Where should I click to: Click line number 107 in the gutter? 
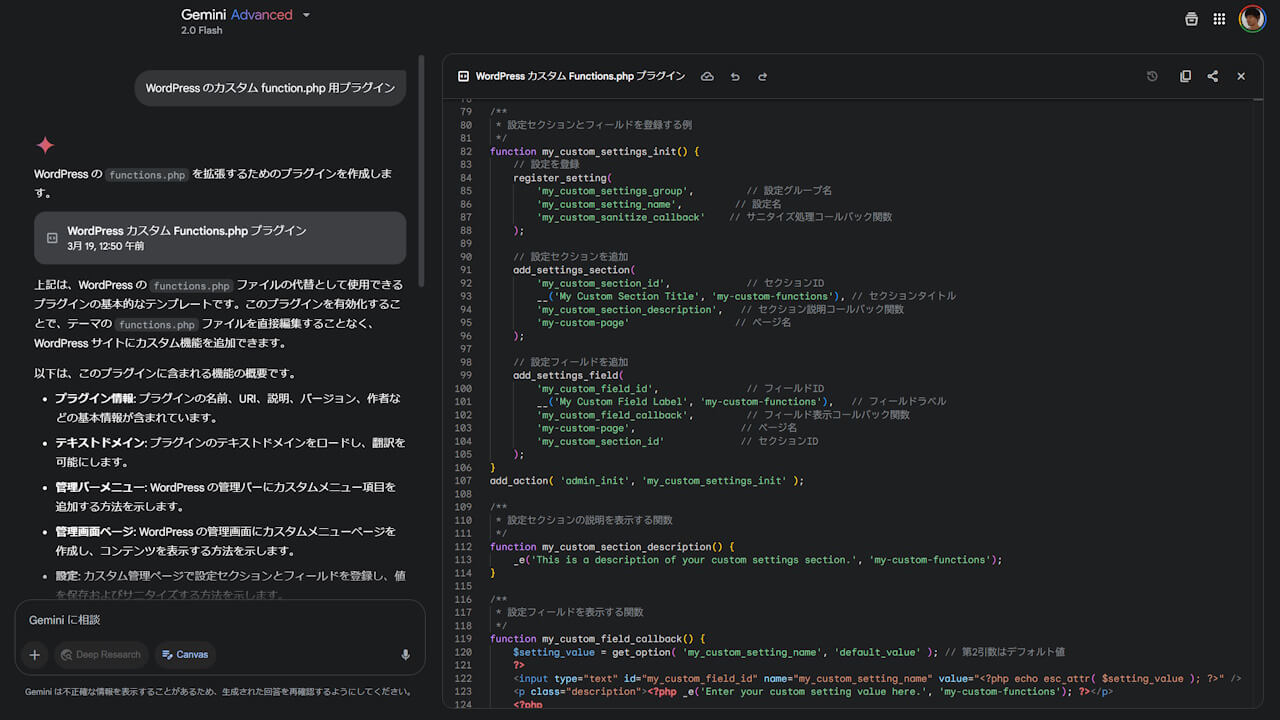coord(463,481)
